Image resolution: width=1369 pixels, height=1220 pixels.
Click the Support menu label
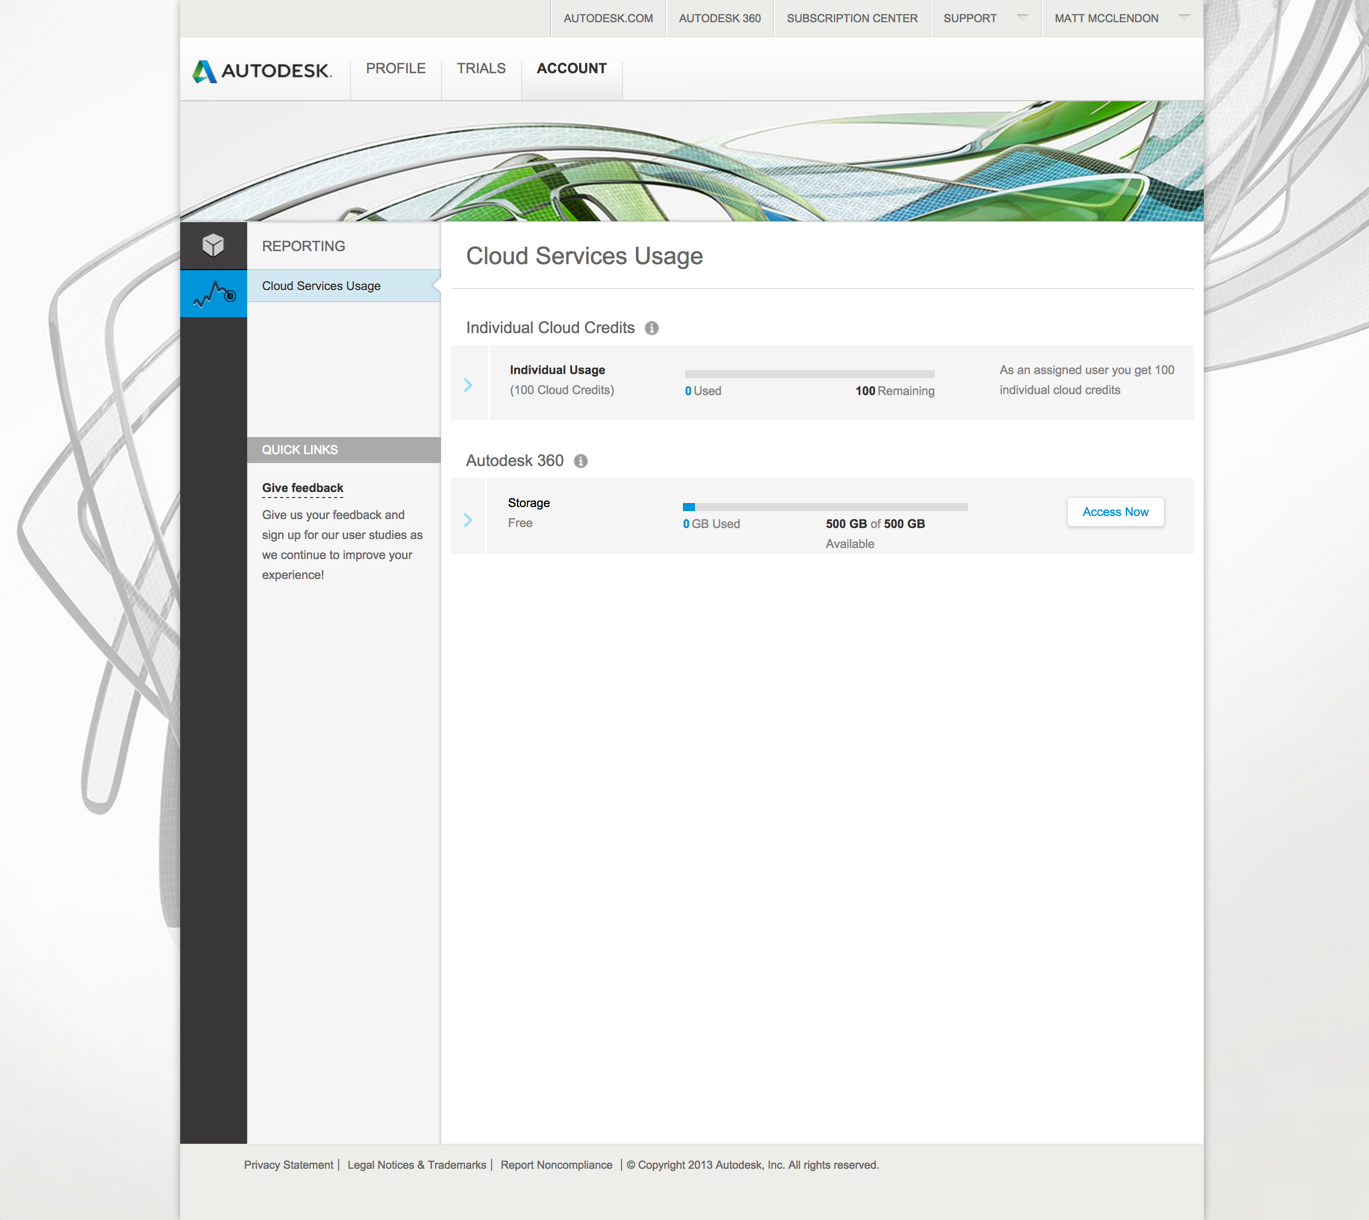pos(970,18)
